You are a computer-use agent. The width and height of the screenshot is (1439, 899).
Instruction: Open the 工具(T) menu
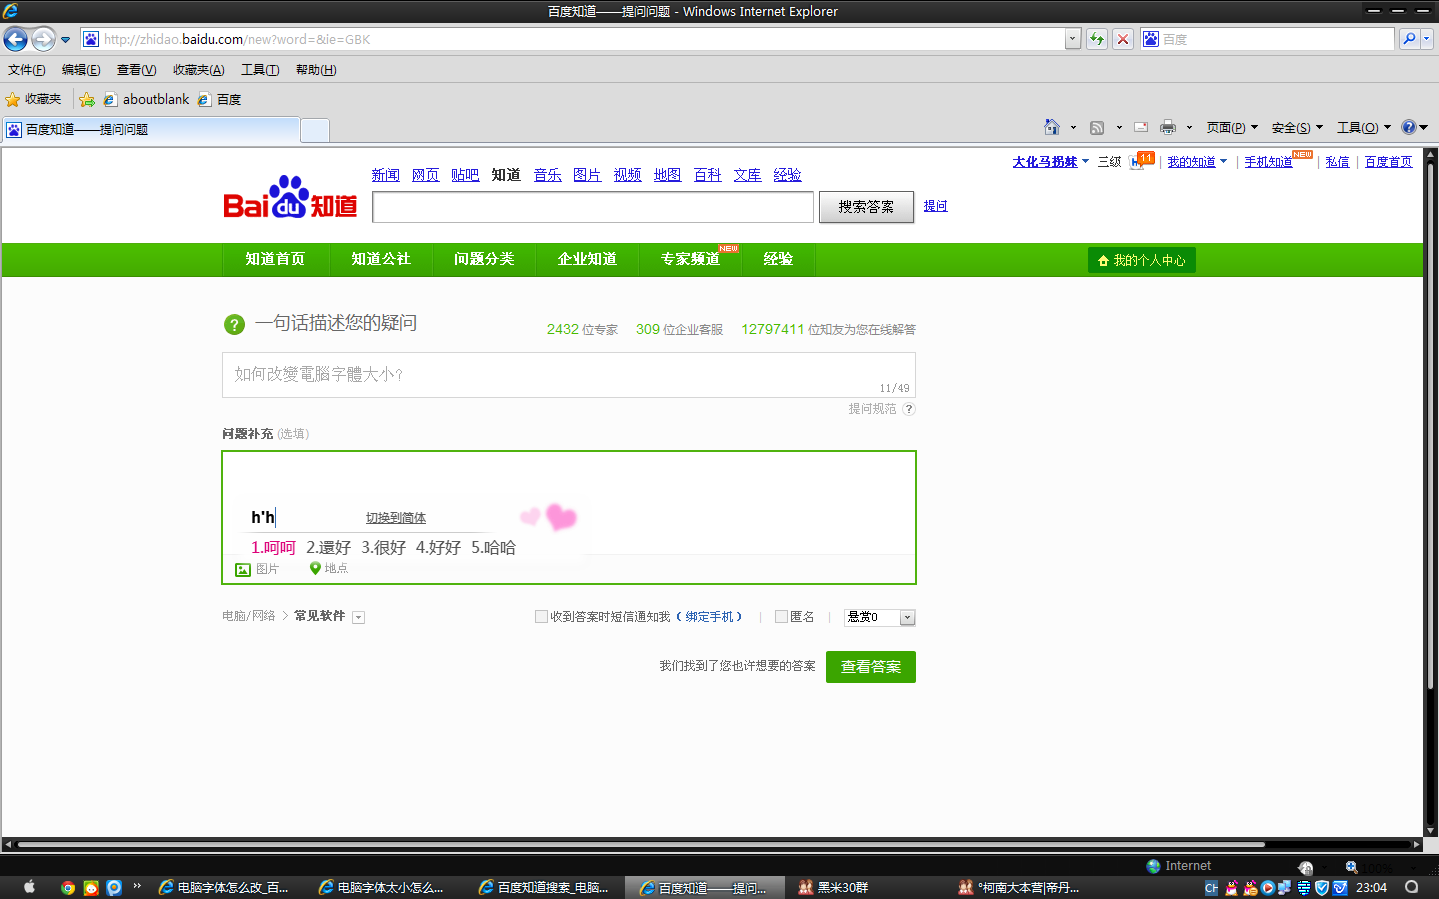click(x=260, y=69)
